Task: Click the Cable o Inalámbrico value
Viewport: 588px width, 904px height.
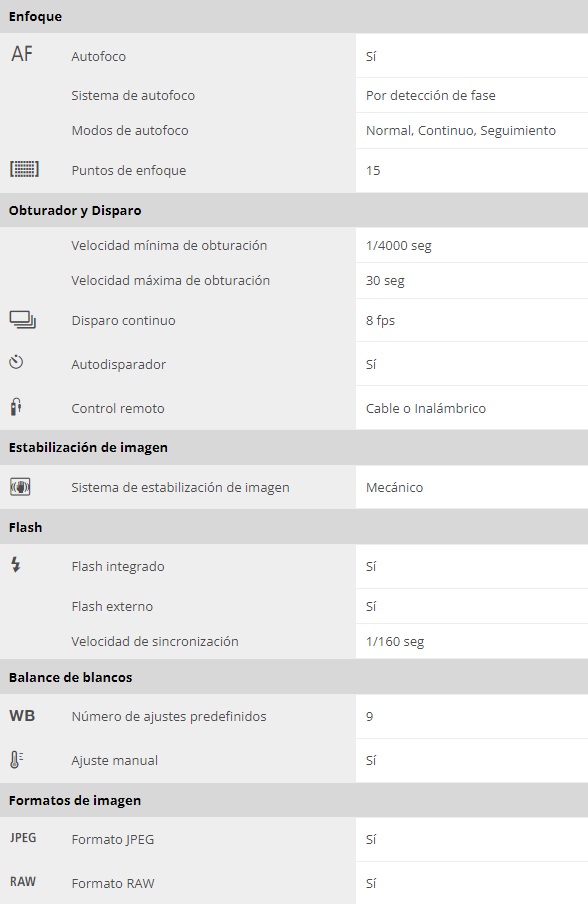Action: click(426, 408)
